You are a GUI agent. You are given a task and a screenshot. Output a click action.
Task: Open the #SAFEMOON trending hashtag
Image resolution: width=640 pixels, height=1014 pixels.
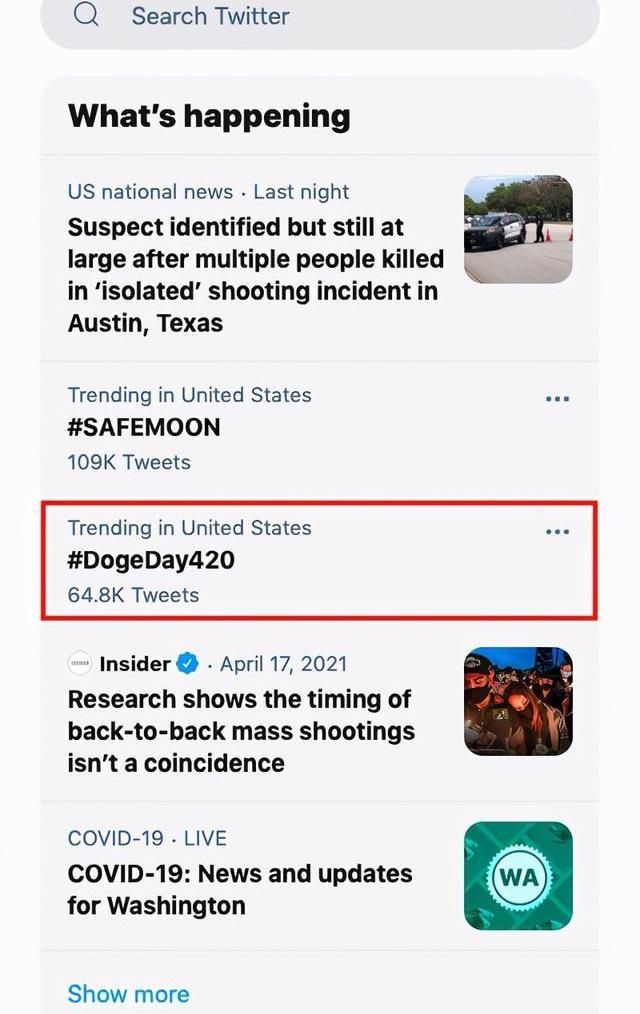coord(144,428)
